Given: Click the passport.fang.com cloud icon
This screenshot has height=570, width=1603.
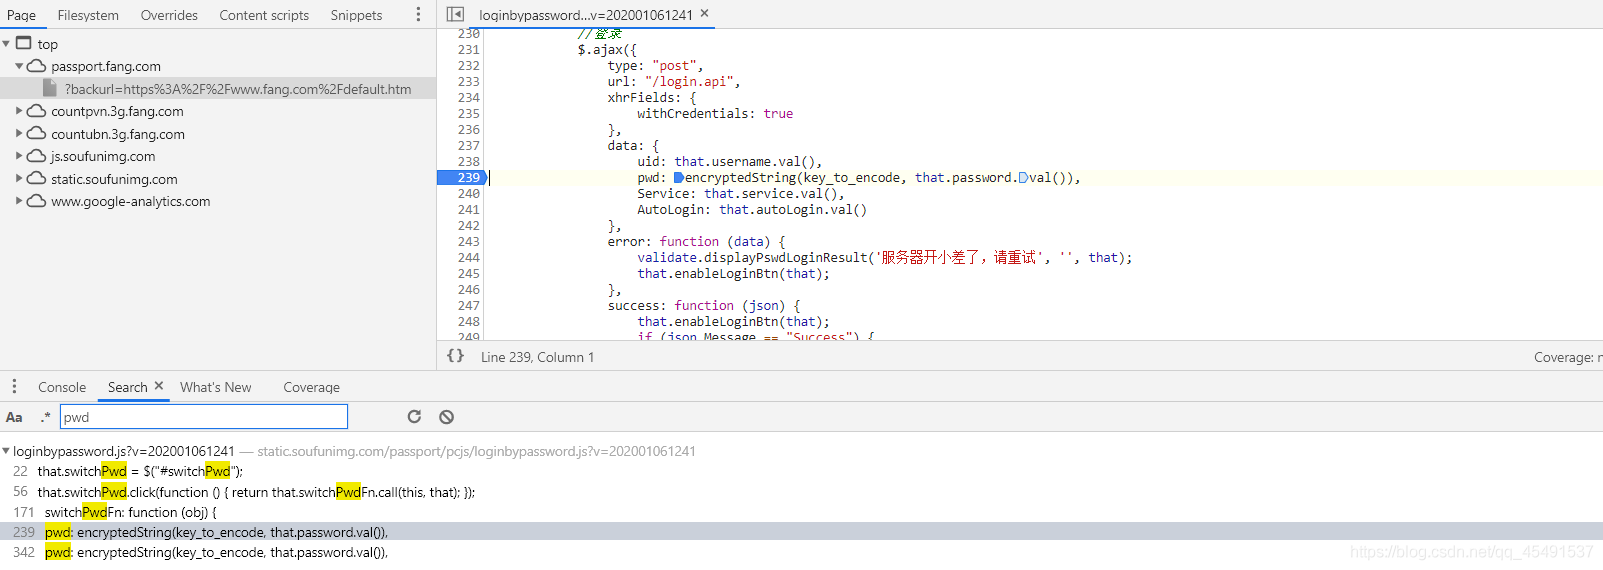Looking at the screenshot, I should pos(36,66).
